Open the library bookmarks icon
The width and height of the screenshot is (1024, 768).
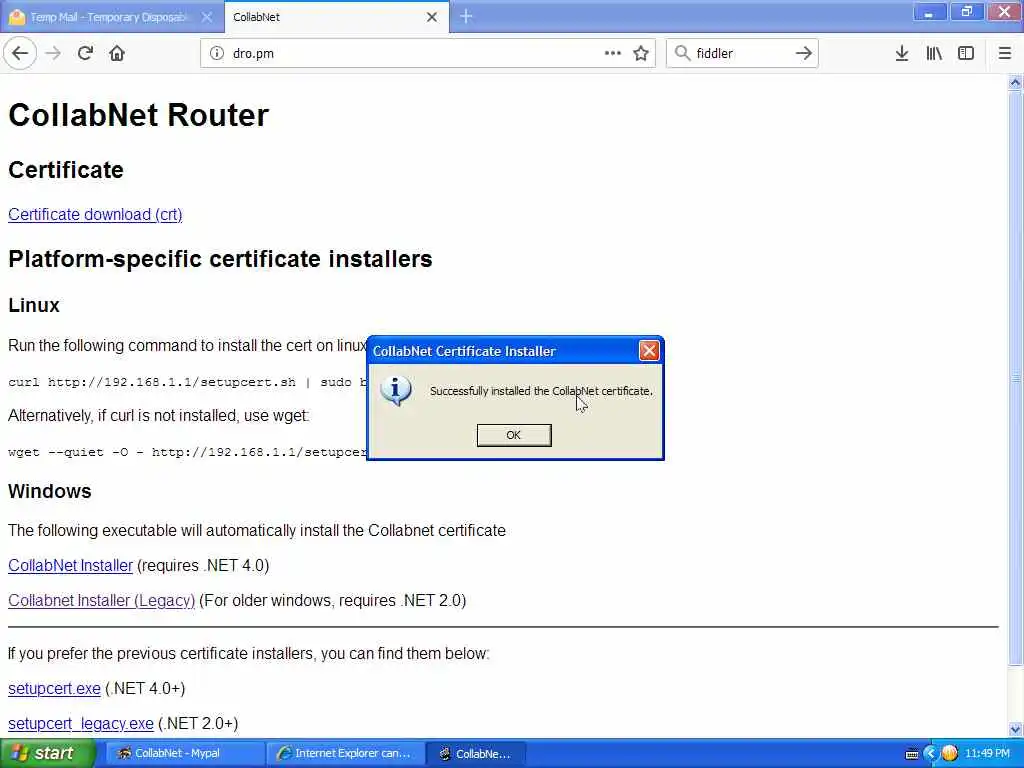[x=934, y=53]
